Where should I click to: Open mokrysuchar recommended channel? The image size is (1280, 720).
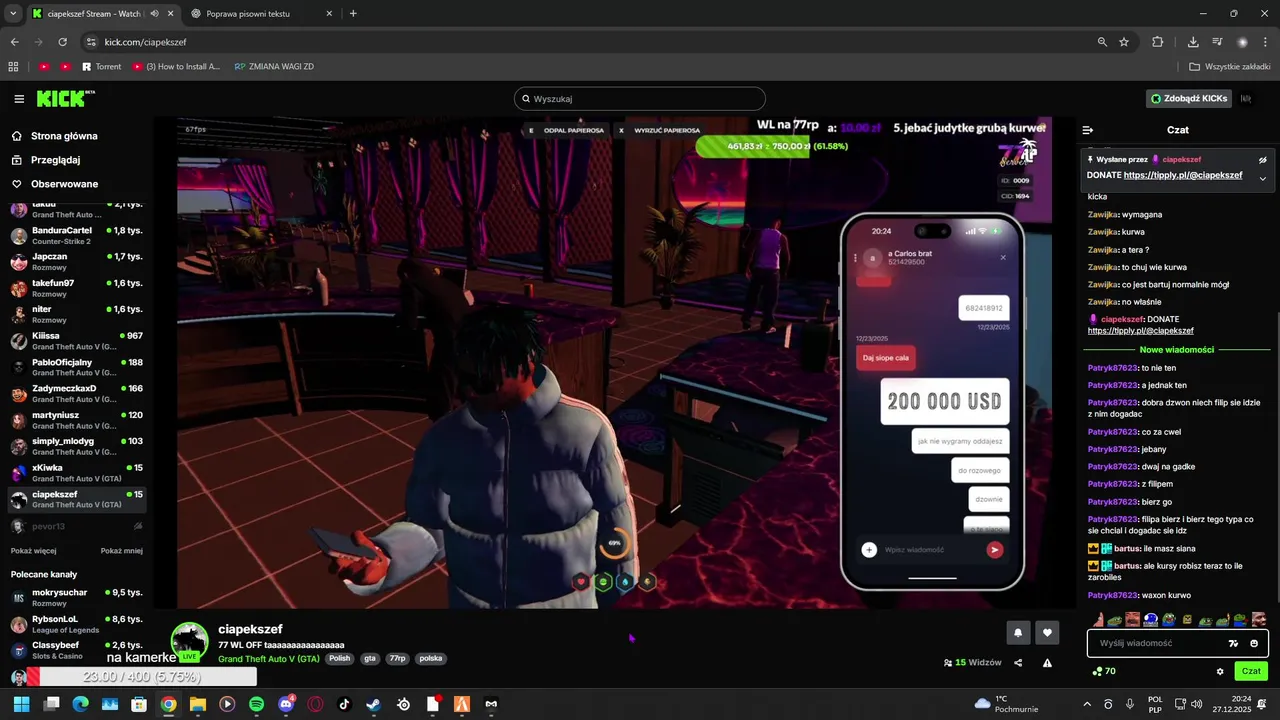point(77,597)
